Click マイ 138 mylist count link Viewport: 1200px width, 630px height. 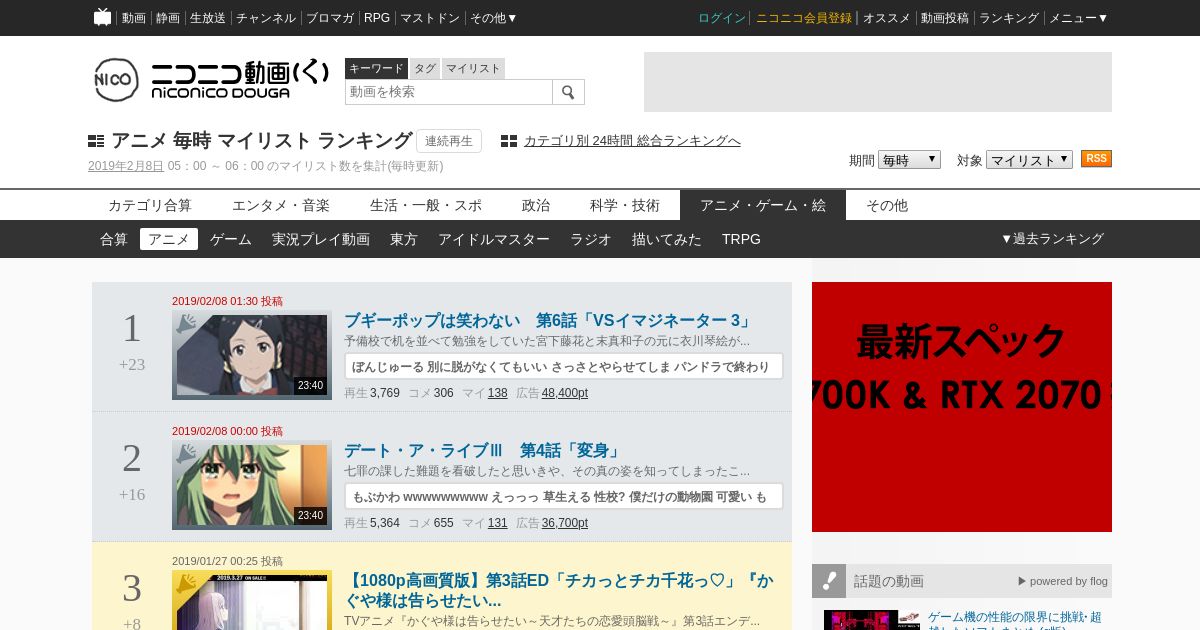click(x=498, y=393)
